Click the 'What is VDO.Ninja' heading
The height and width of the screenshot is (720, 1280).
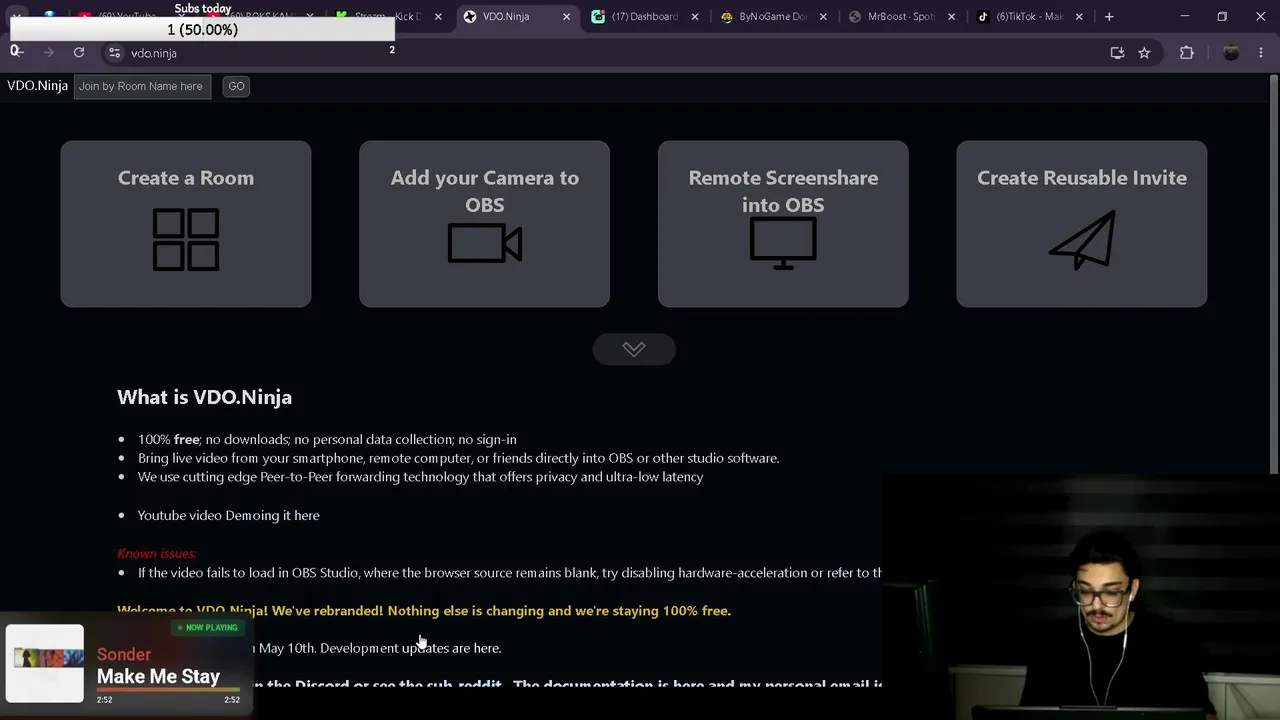205,397
